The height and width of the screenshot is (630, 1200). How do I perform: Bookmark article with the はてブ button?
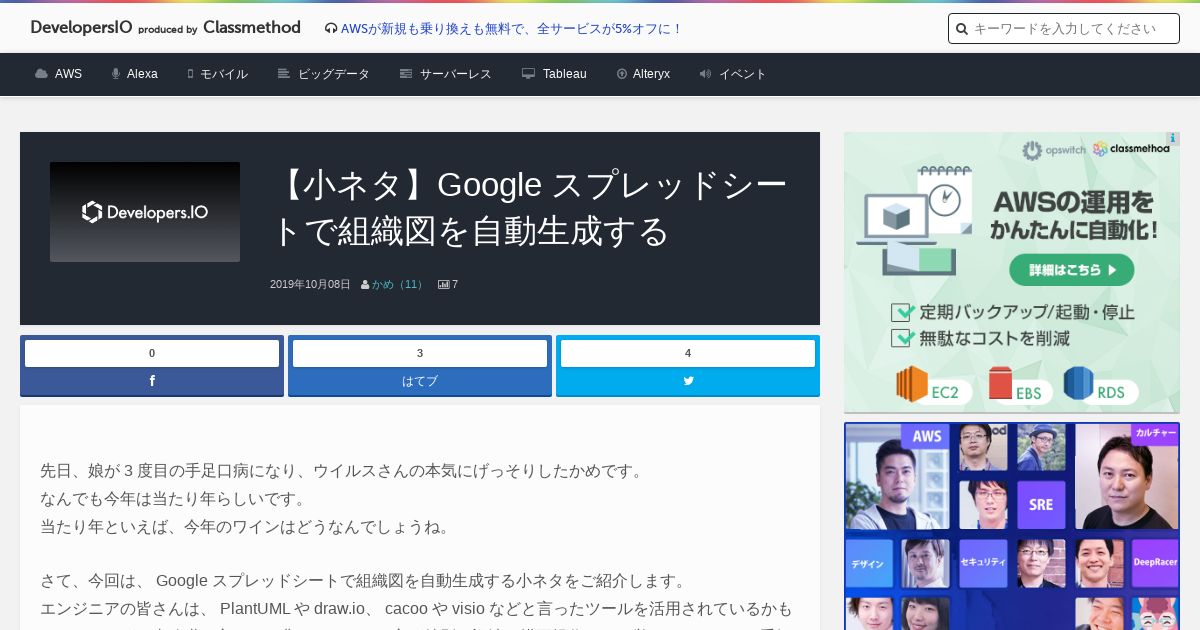click(x=420, y=381)
